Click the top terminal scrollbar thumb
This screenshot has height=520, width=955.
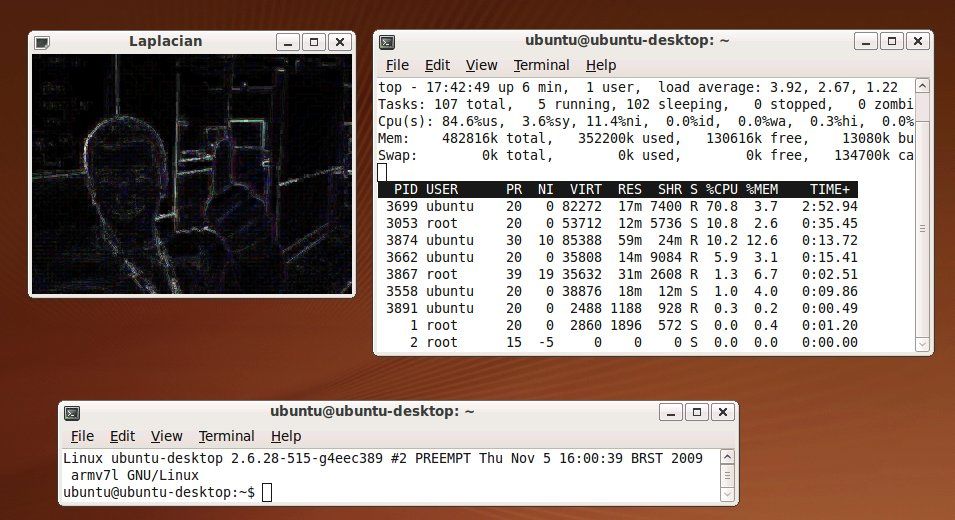click(923, 228)
